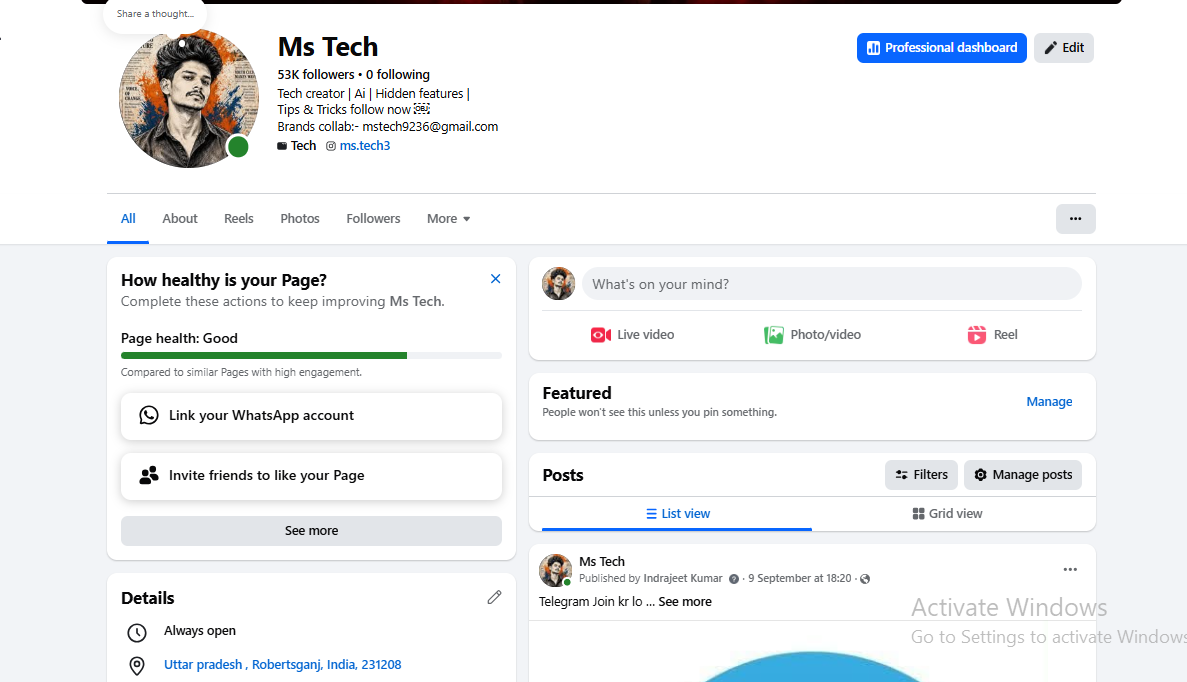Screen dimensions: 1187x682
Task: Click See more in Page health card
Action: pos(311,531)
